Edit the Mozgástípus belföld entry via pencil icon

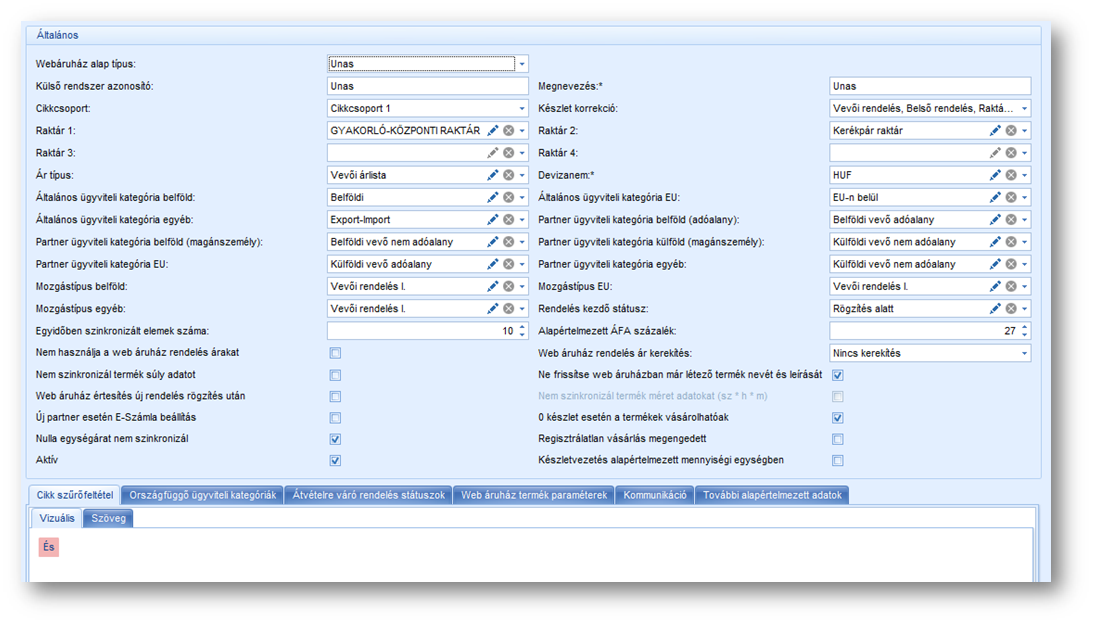point(492,286)
